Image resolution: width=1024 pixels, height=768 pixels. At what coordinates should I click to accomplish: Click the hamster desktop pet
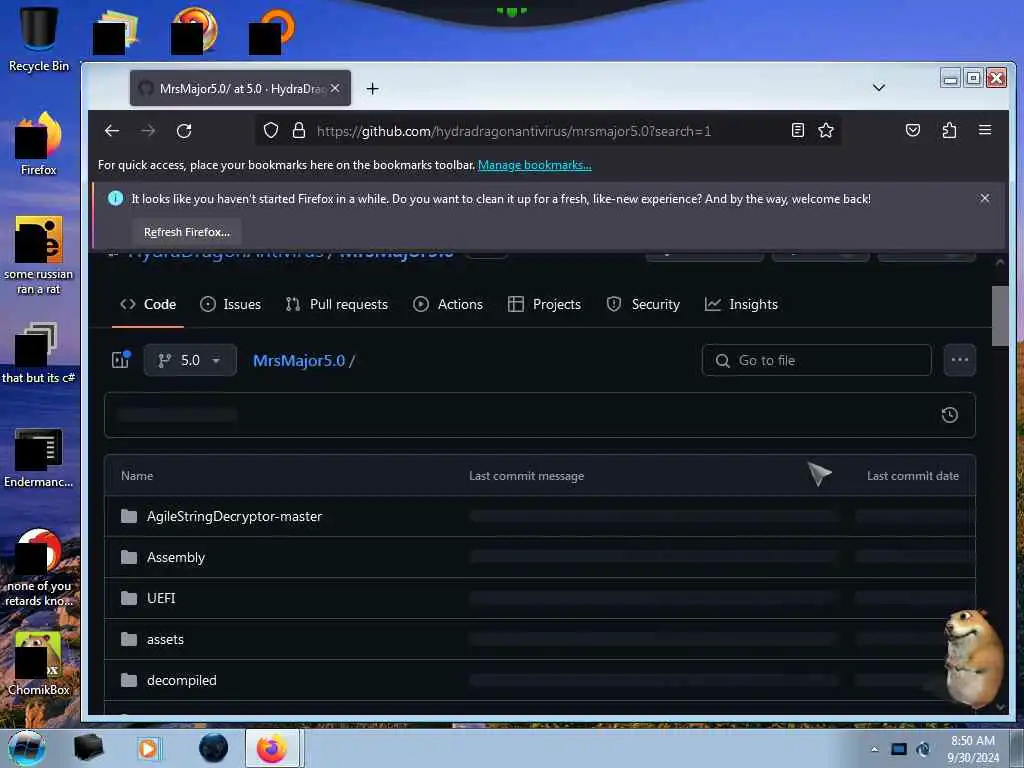[973, 658]
